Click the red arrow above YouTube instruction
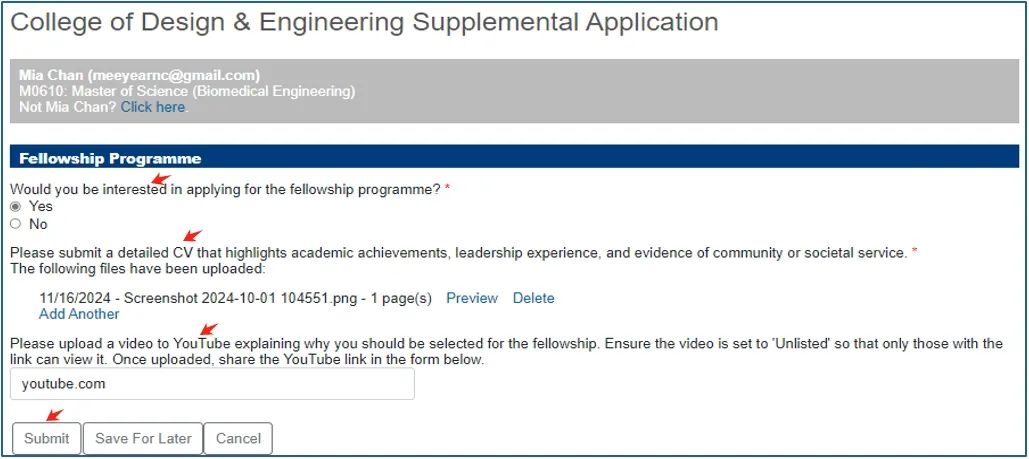The height and width of the screenshot is (459, 1029). (x=209, y=329)
